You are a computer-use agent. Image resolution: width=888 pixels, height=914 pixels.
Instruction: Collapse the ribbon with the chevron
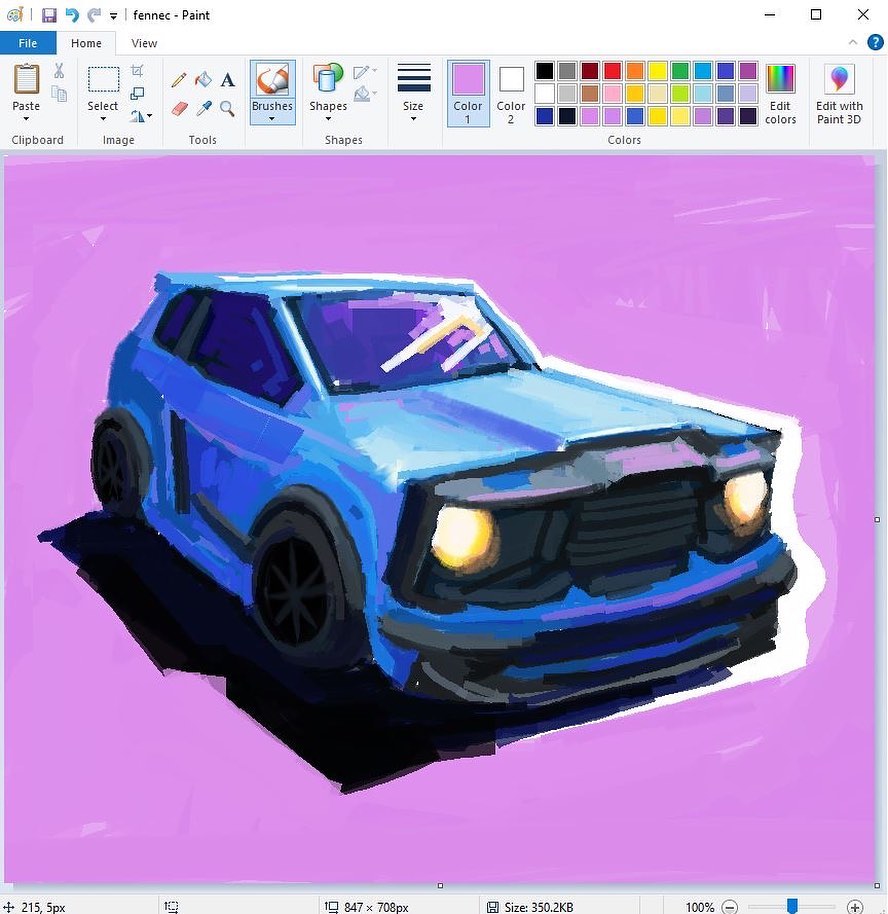tap(852, 43)
